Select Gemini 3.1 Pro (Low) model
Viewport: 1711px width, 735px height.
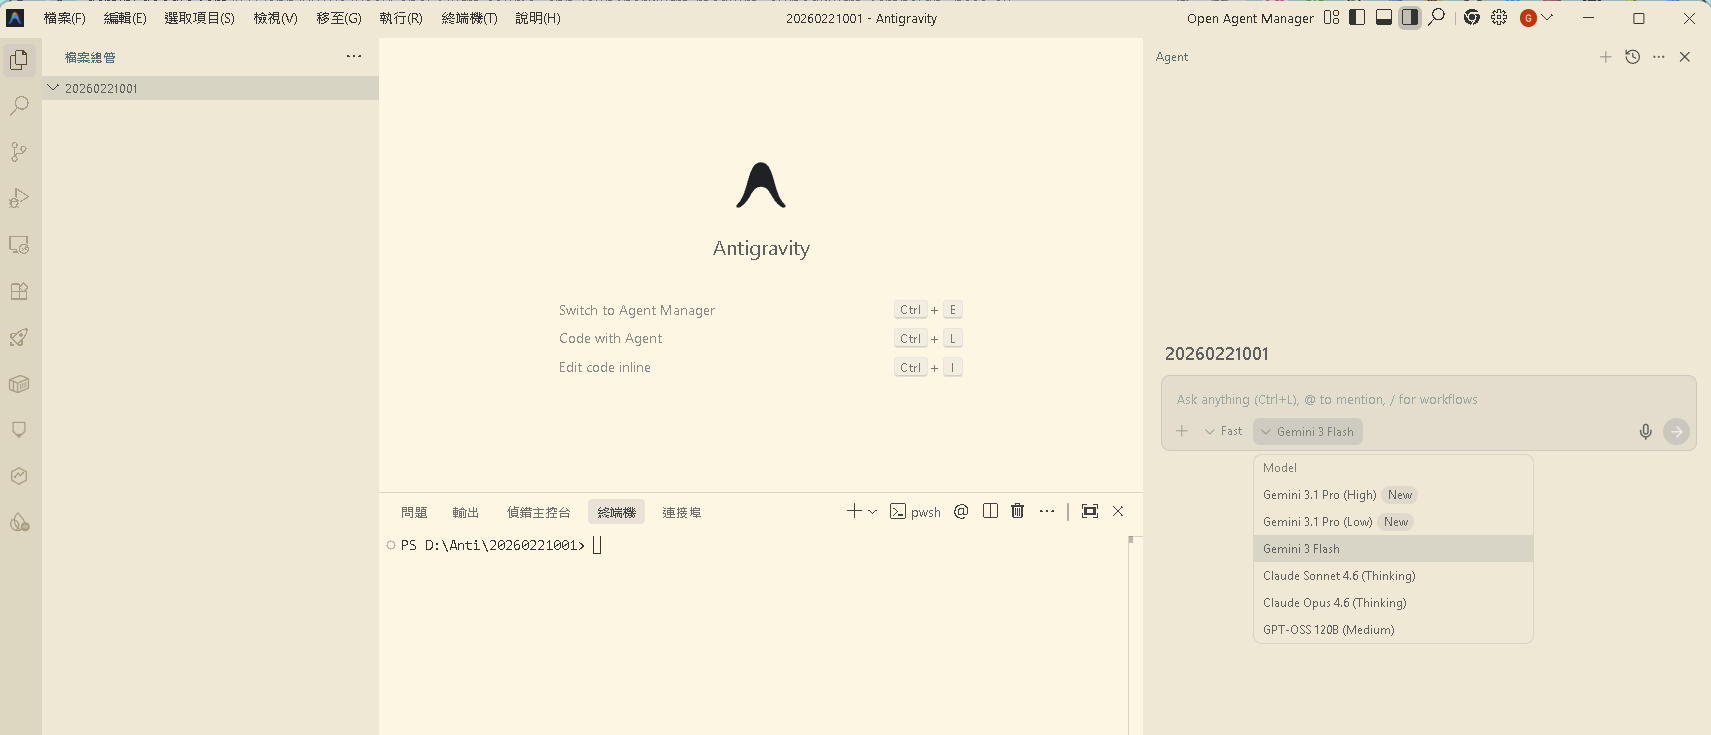(1393, 522)
